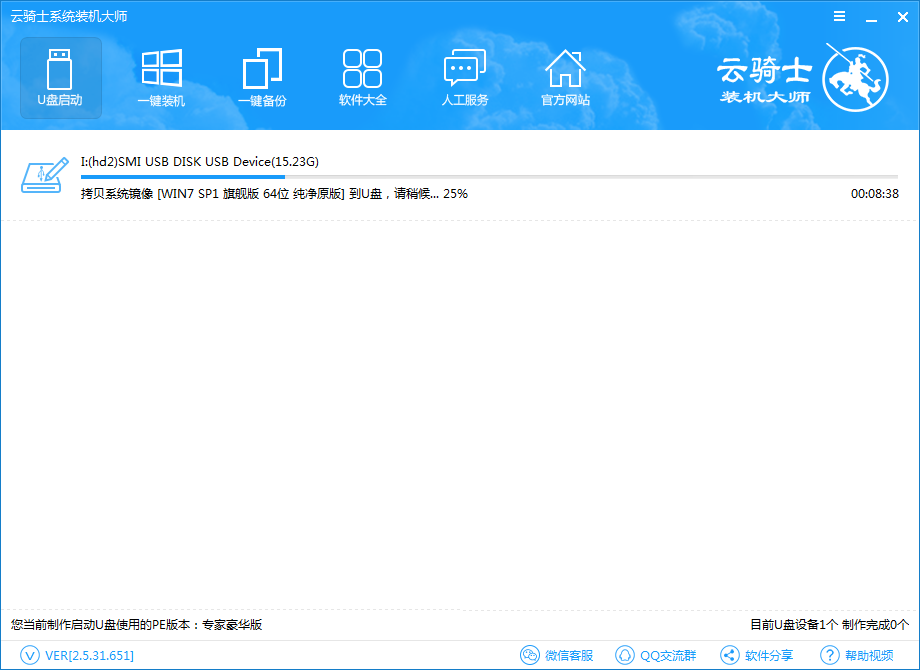Click the VER[2.5.31.651] version link
This screenshot has width=920, height=670.
pos(89,655)
